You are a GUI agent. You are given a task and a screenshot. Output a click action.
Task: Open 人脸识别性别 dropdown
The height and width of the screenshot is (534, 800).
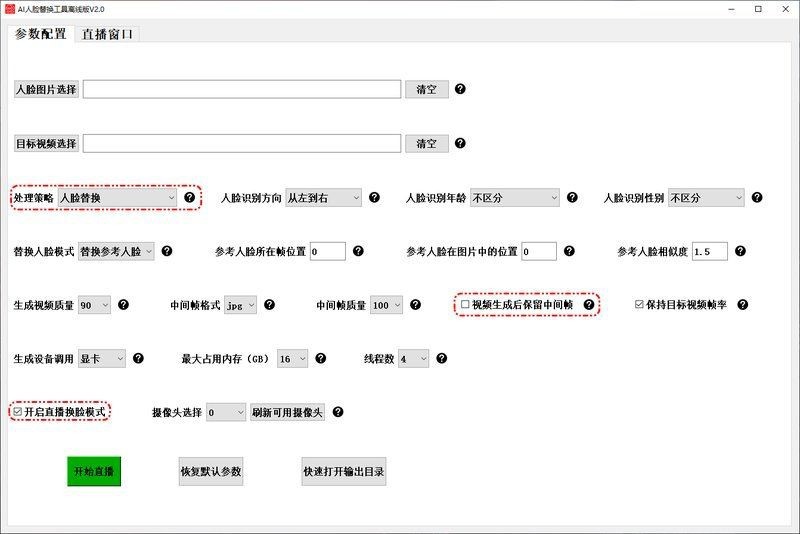point(706,198)
